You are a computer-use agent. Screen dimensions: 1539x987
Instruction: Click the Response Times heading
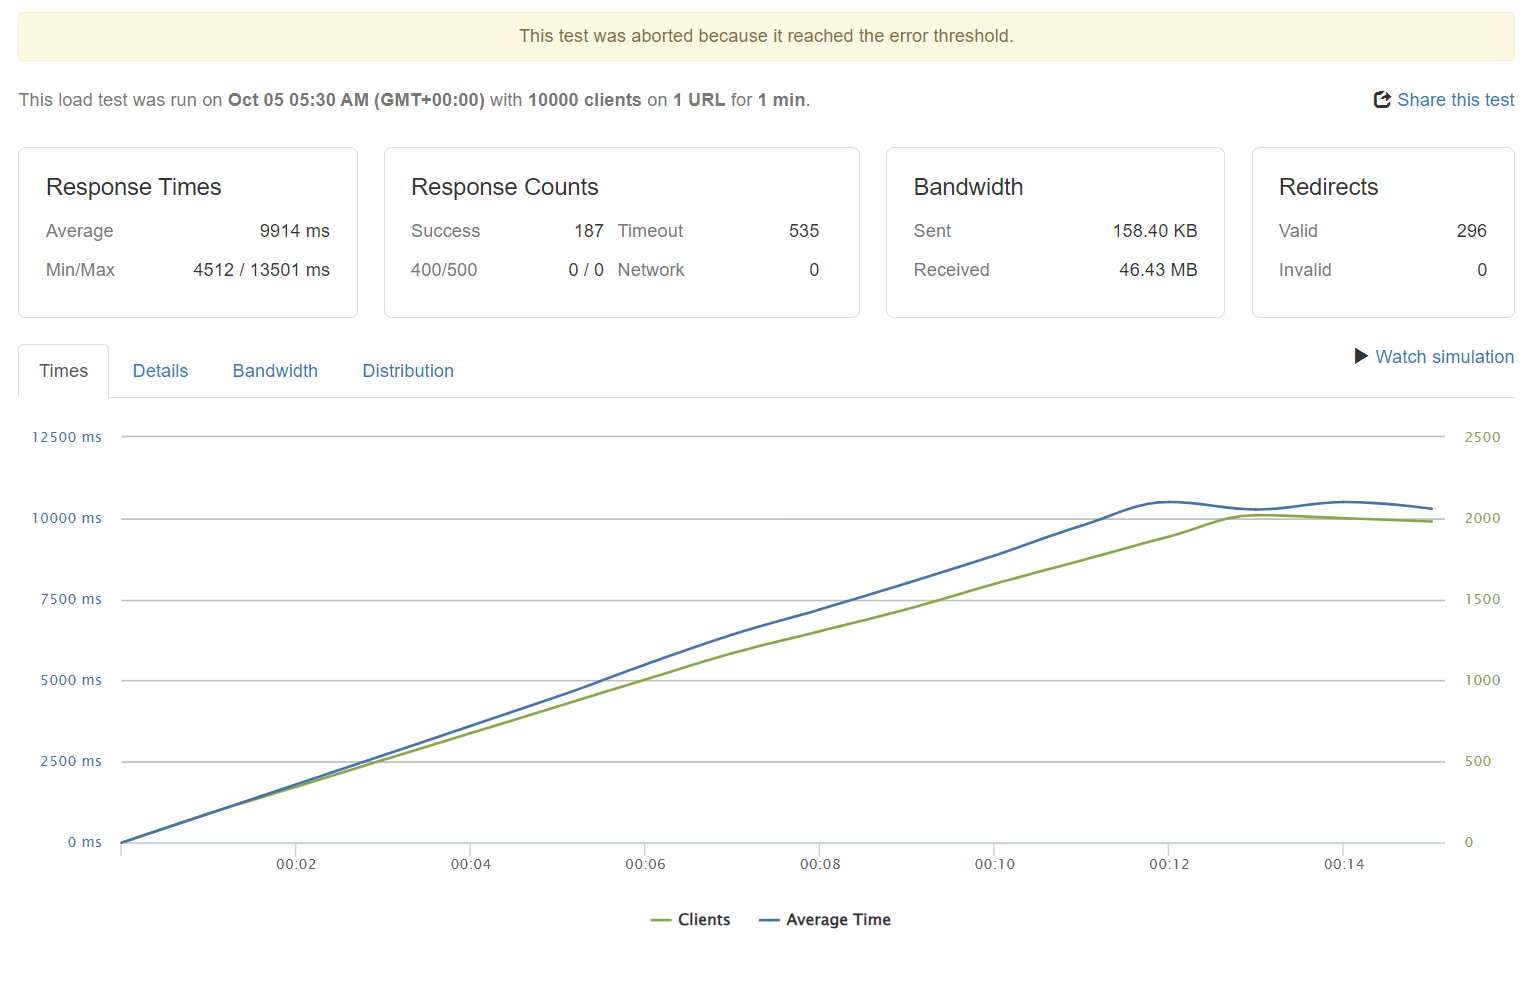(x=134, y=187)
